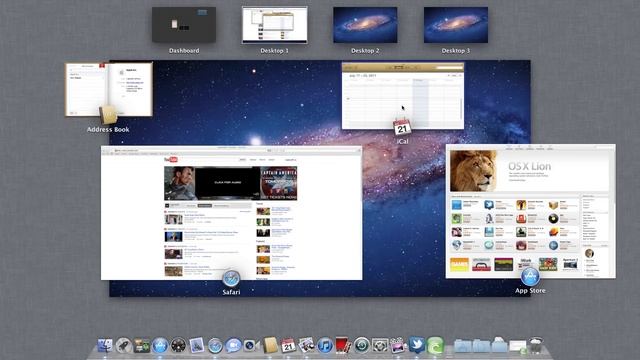Launch iTunes music note icon in Dock
The width and height of the screenshot is (640, 360).
(x=325, y=346)
